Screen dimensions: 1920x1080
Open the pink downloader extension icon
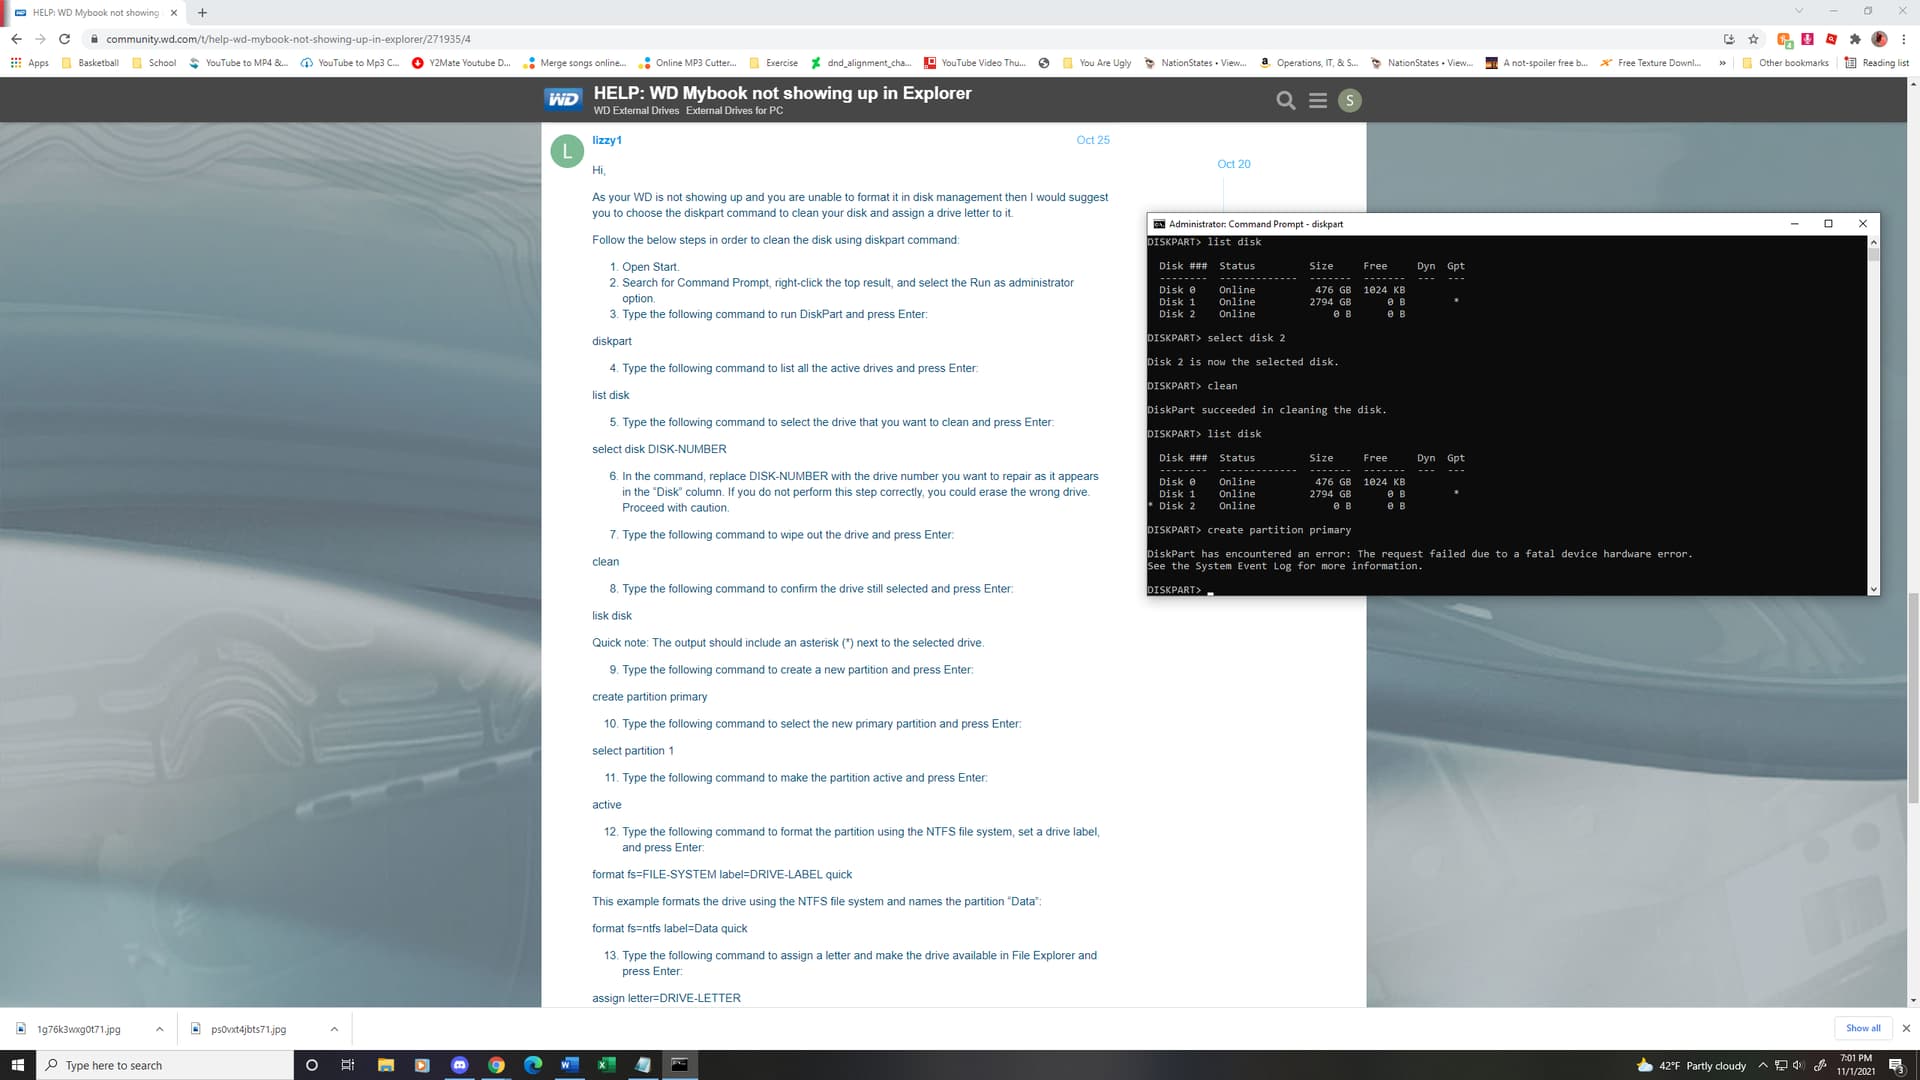[1808, 39]
